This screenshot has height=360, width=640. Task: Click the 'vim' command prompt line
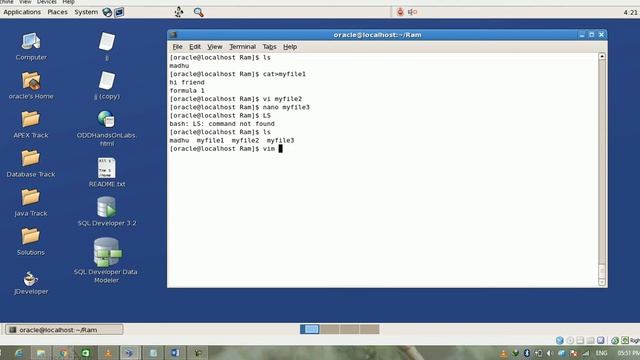pos(226,149)
